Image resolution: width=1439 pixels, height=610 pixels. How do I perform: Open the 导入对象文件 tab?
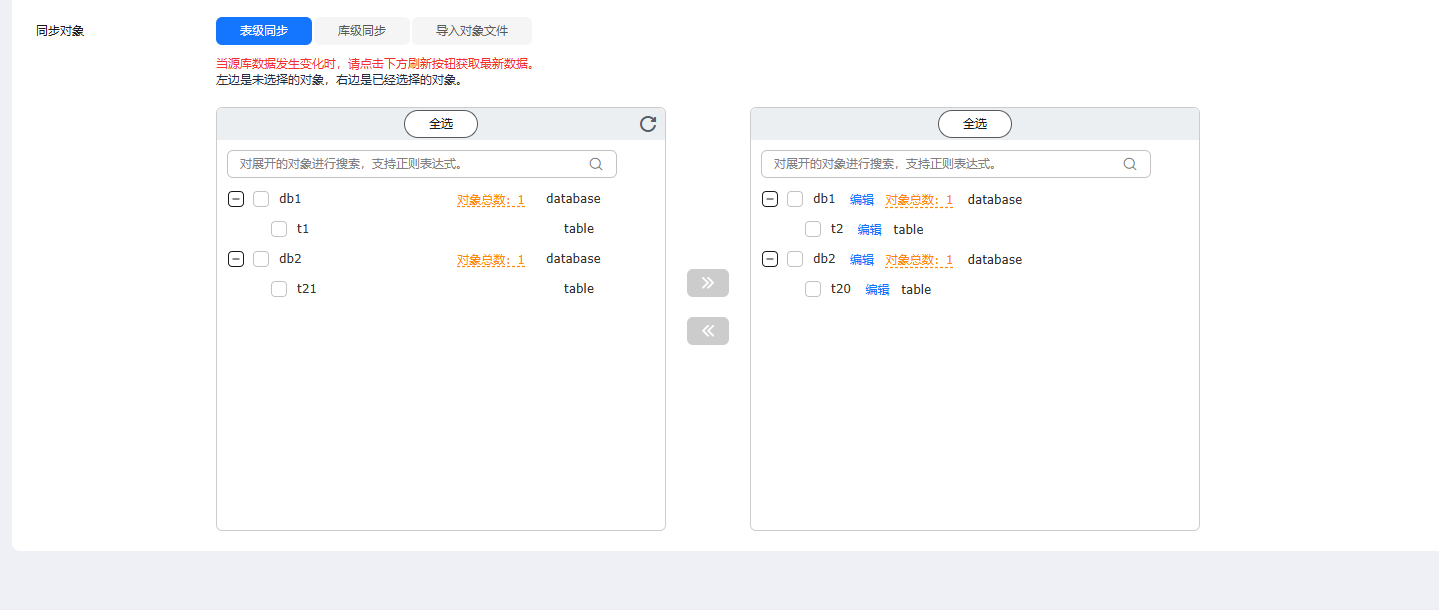472,31
